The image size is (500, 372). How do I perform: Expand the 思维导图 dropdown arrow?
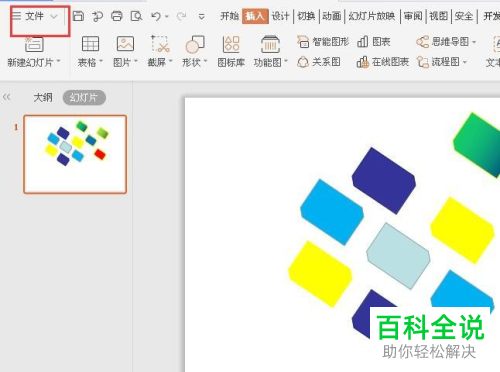[474, 42]
